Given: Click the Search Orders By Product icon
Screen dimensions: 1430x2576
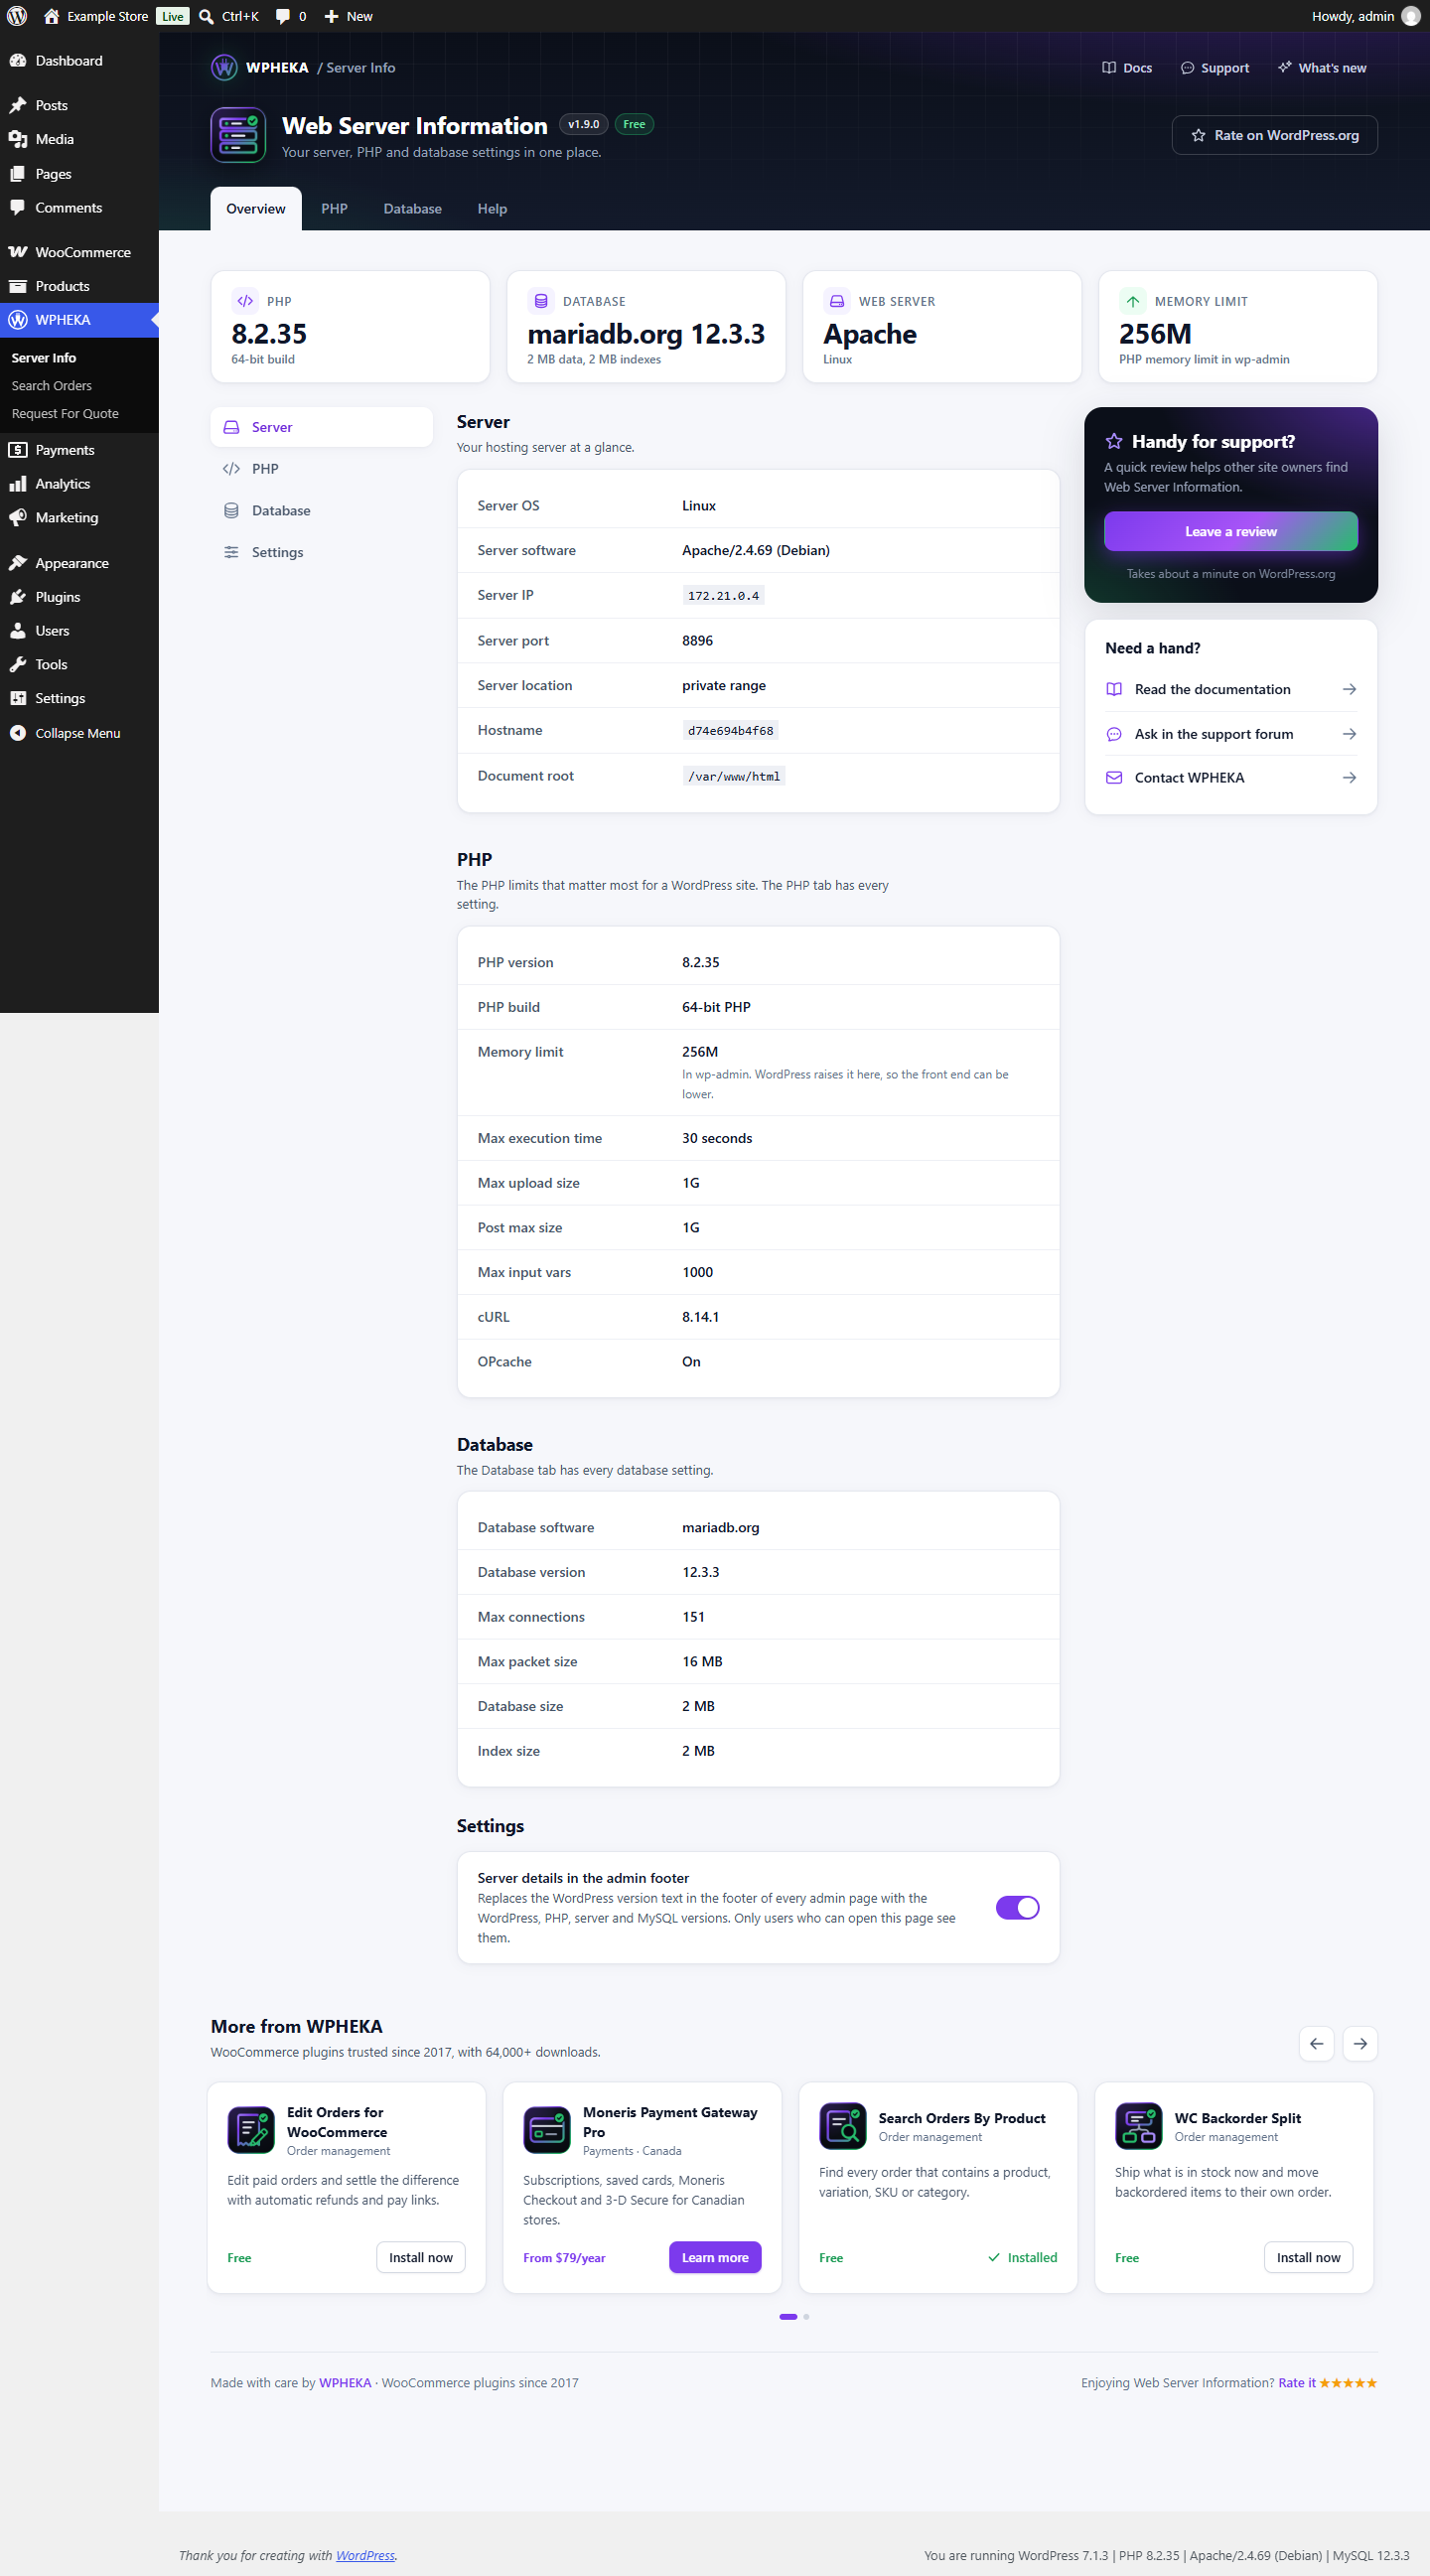Looking at the screenshot, I should click(843, 2126).
